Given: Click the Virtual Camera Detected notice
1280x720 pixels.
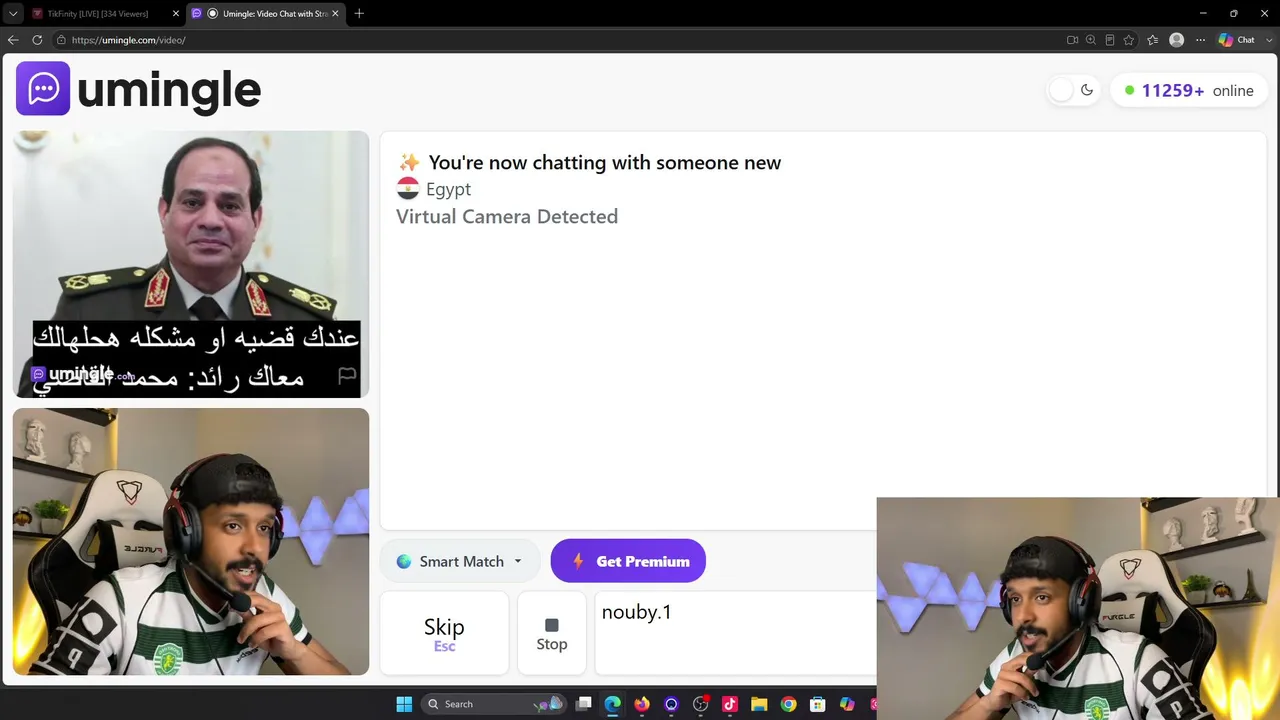Looking at the screenshot, I should pyautogui.click(x=507, y=216).
